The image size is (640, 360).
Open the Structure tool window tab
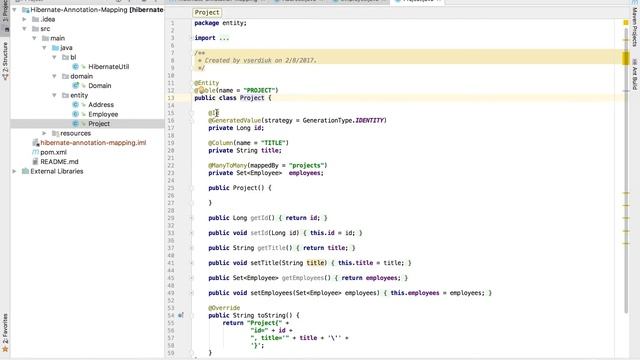5,61
